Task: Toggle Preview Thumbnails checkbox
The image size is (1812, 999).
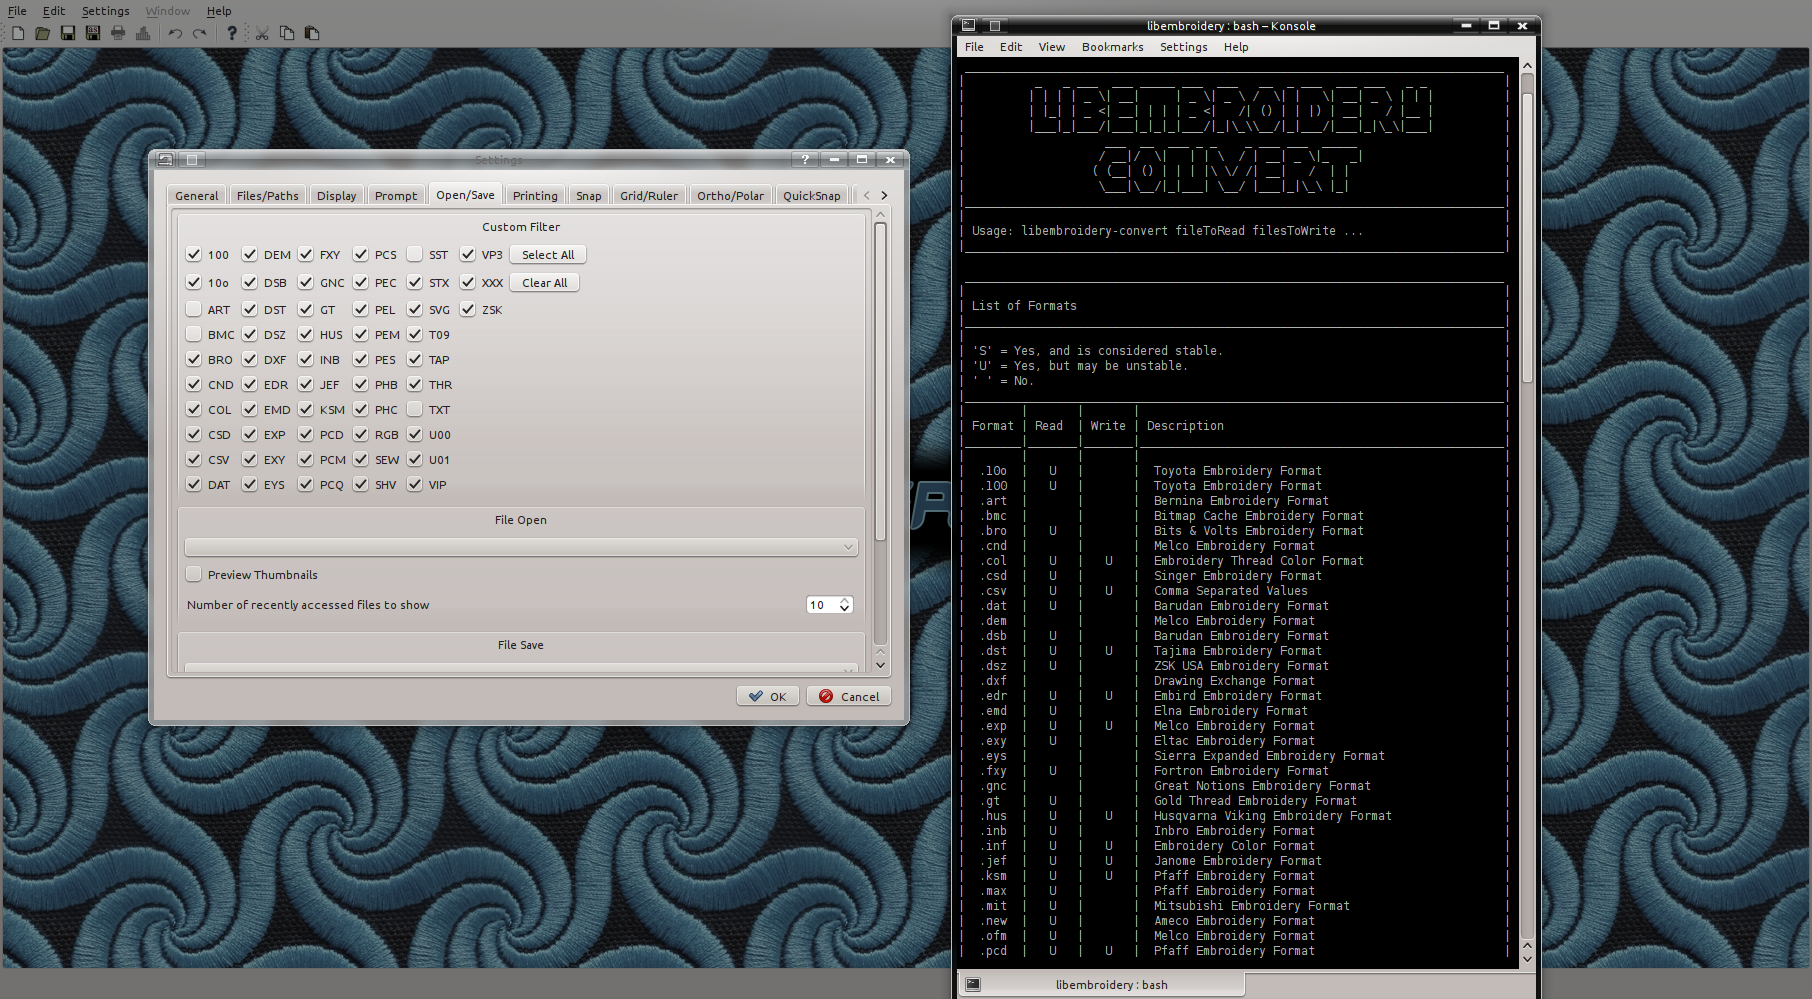Action: [x=194, y=574]
